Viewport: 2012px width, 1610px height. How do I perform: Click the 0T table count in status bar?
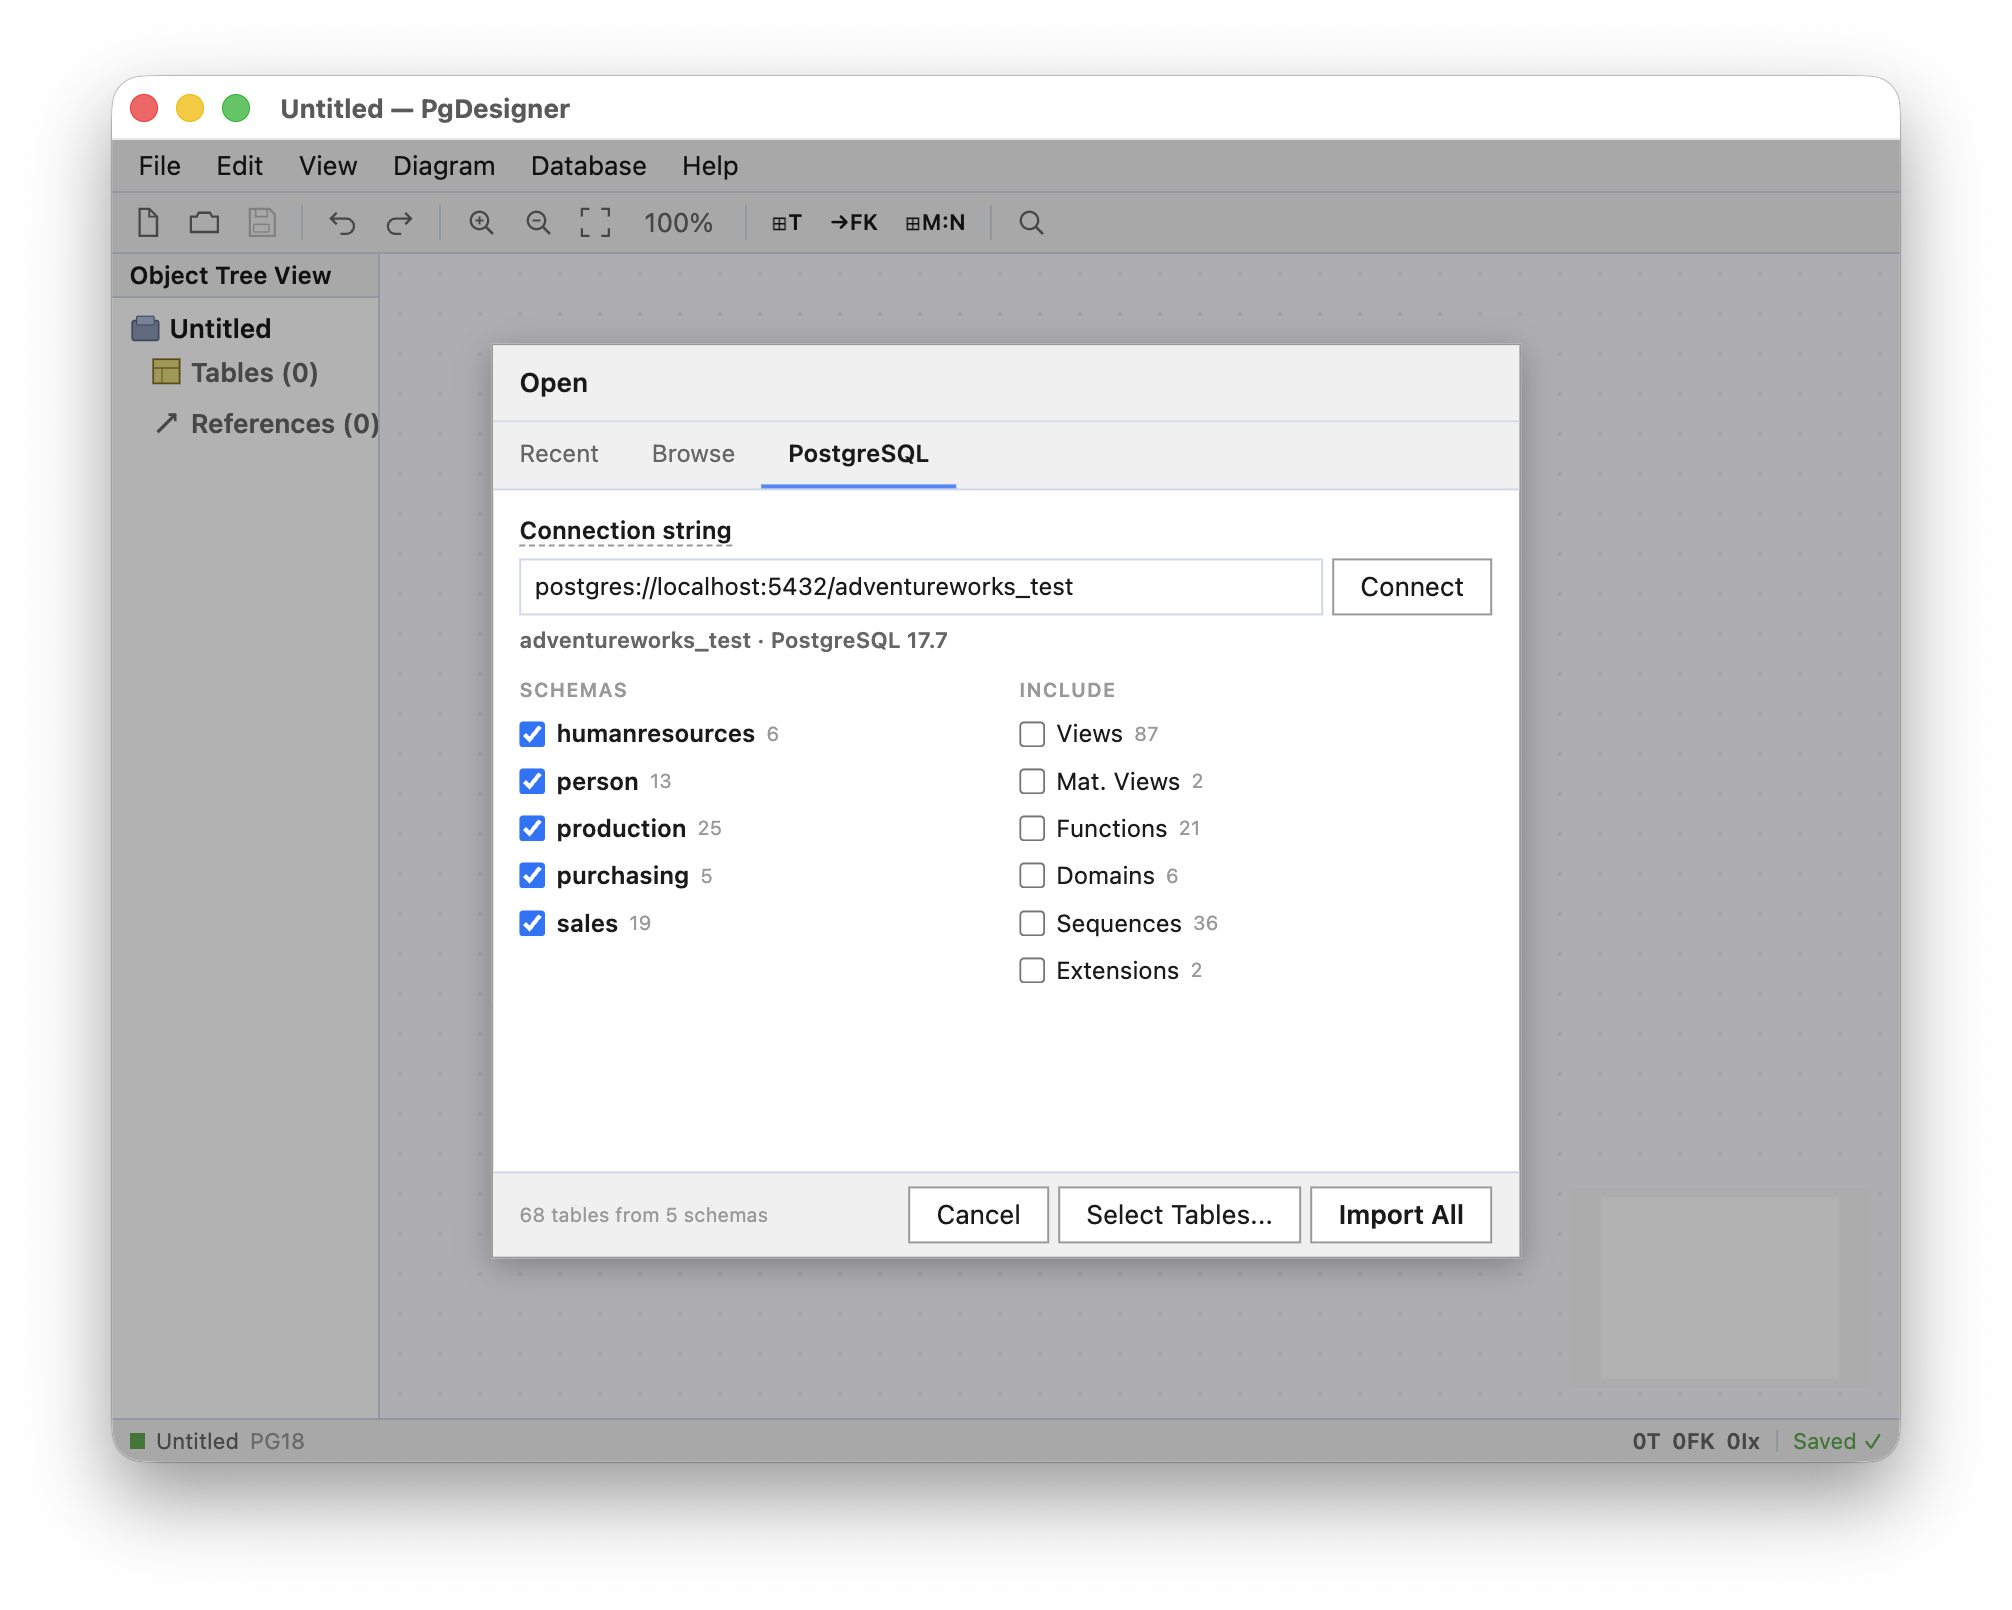coord(1646,1441)
